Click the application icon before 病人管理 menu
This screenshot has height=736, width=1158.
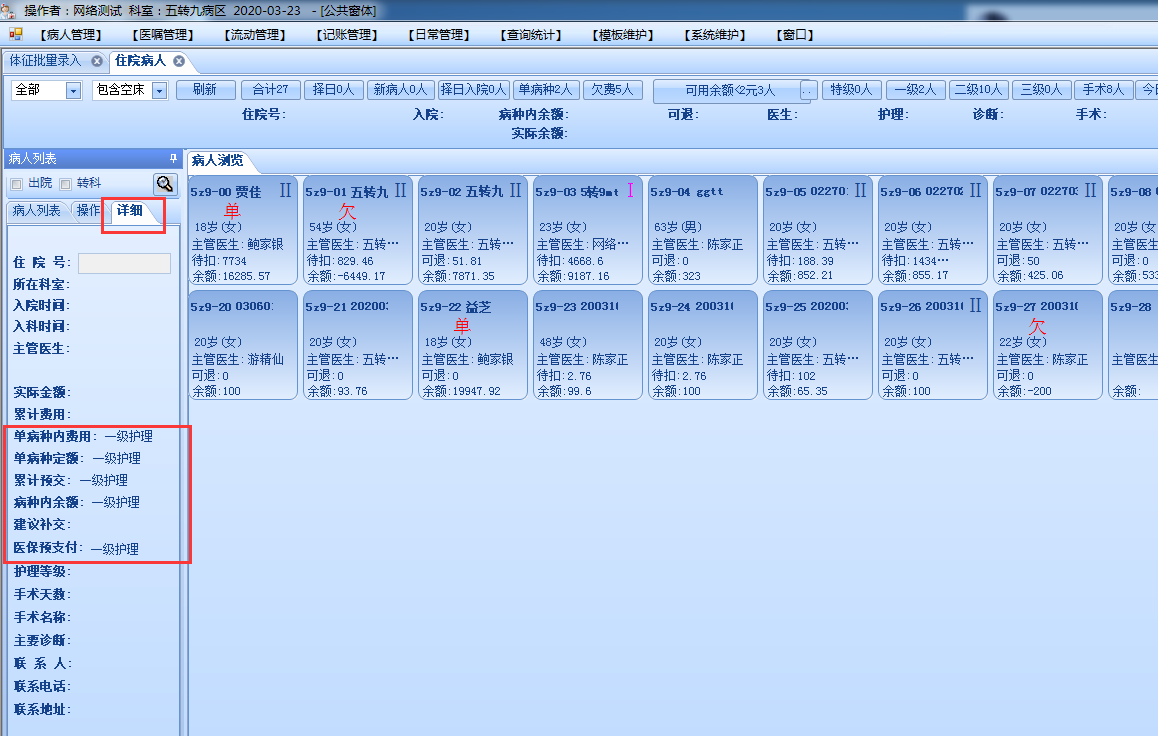[16, 34]
